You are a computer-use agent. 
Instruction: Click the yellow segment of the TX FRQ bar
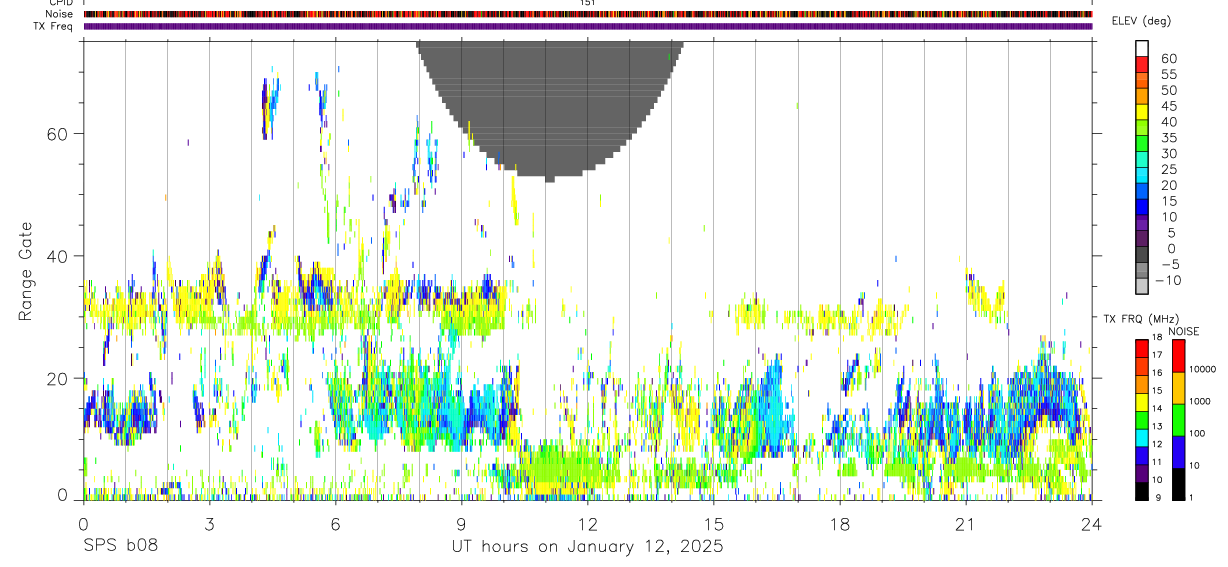(1142, 402)
